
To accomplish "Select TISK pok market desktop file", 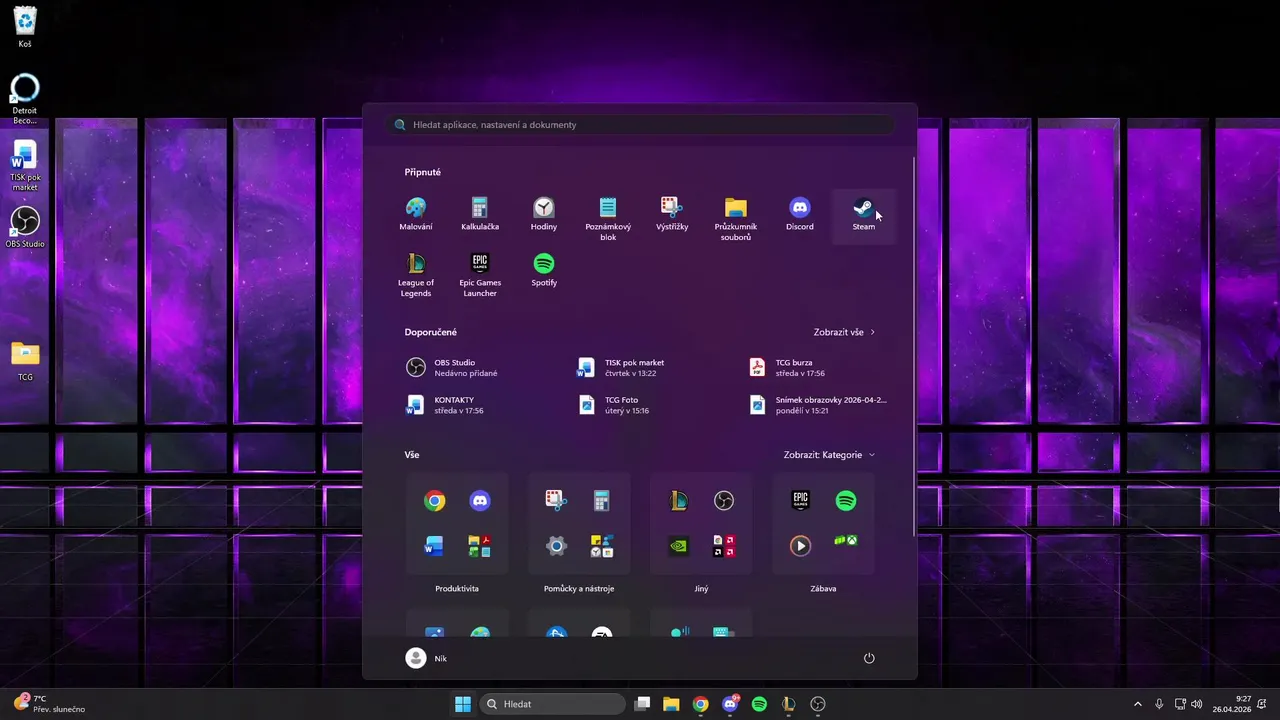I will click(x=25, y=165).
